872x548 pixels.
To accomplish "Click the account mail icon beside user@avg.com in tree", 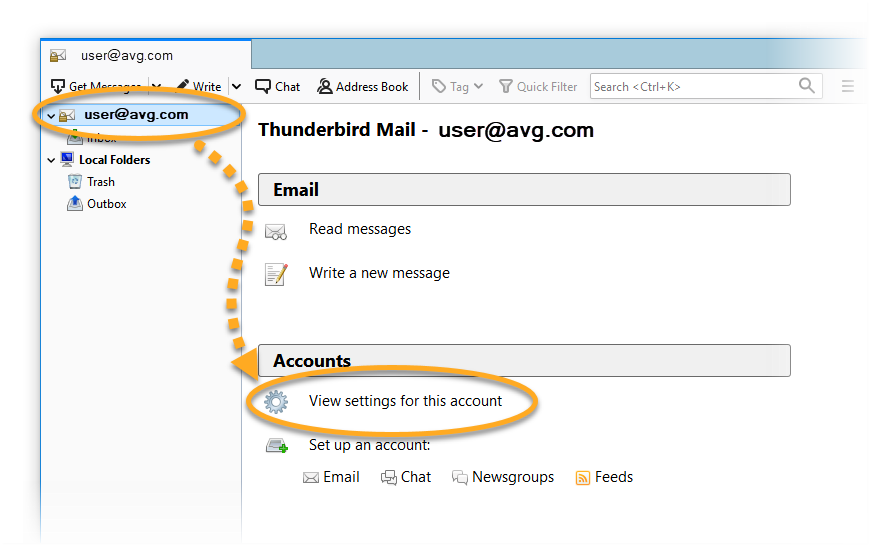I will [x=67, y=116].
